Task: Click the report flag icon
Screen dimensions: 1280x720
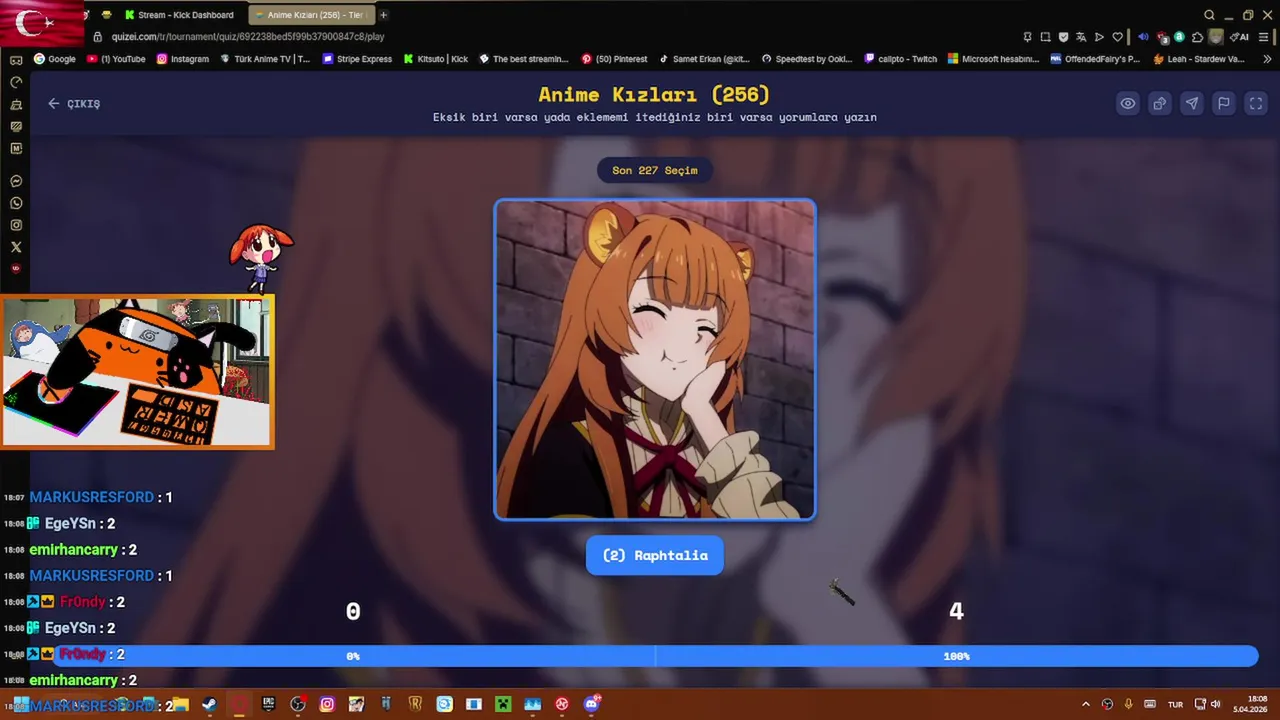Action: 1223,103
